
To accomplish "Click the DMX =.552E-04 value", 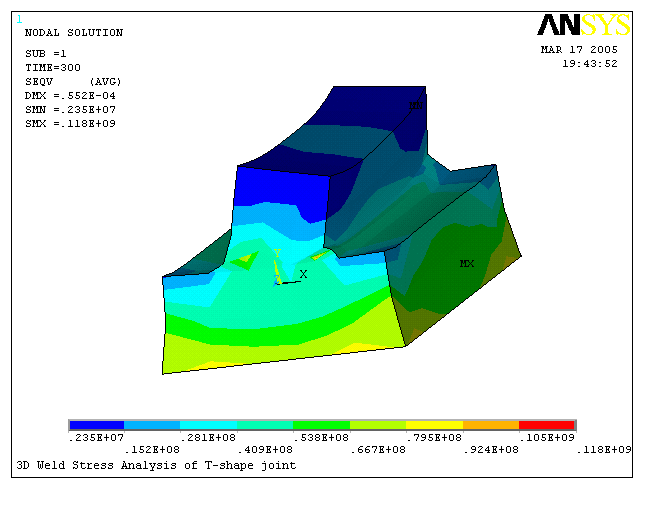I will coord(64,95).
